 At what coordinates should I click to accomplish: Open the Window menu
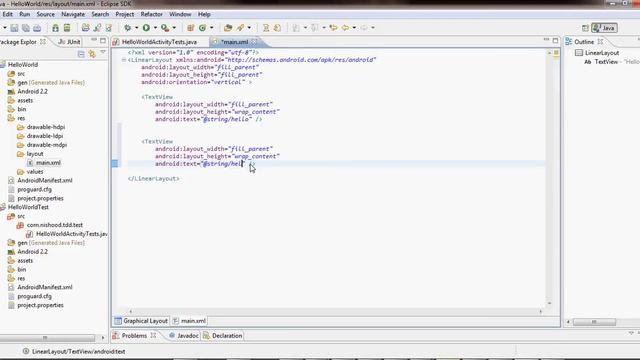pos(180,14)
